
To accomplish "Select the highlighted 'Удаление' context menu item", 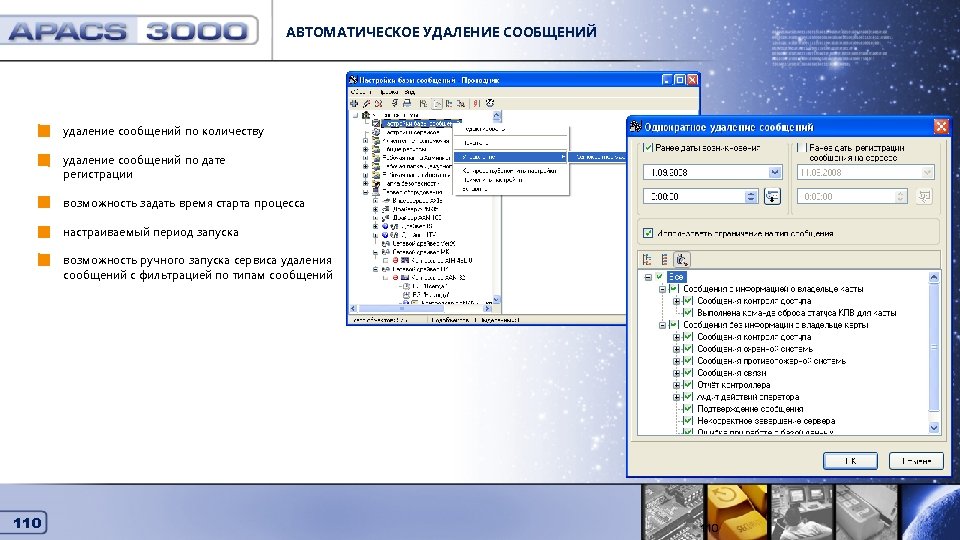I will pos(511,157).
